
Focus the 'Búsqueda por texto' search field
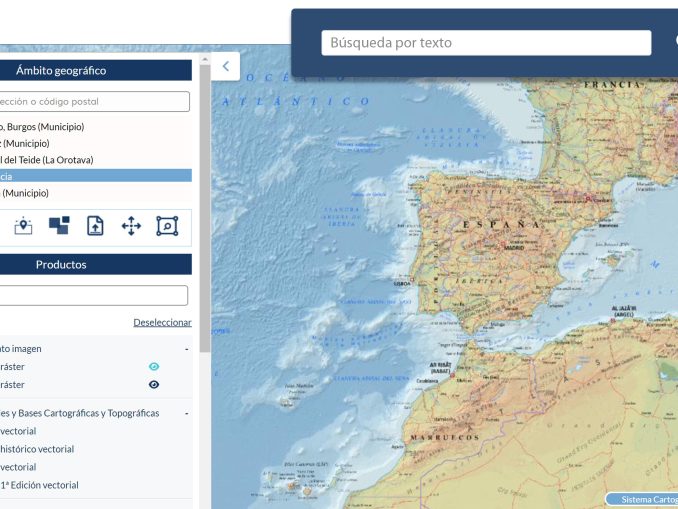point(486,43)
